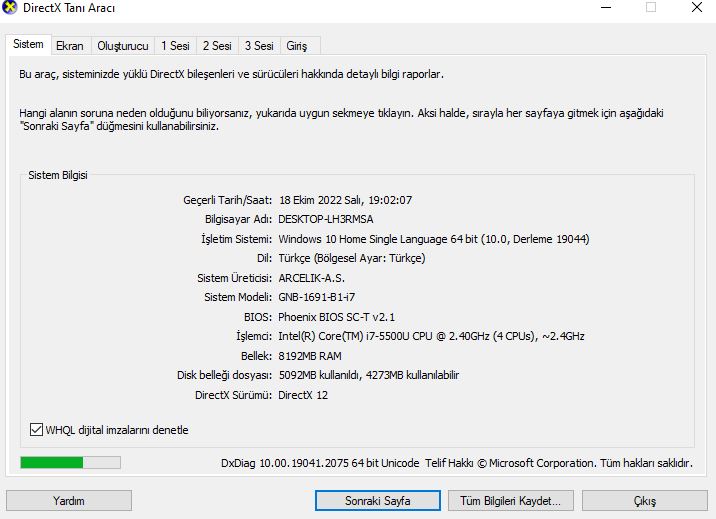Switch to the Sistem tab
716x519 pixels.
pyautogui.click(x=28, y=44)
